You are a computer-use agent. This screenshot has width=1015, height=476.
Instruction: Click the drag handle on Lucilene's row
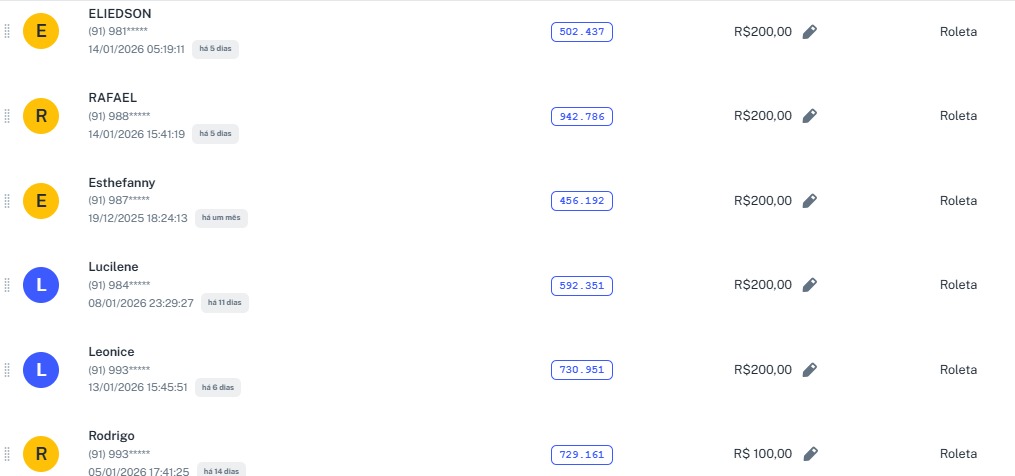click(x=7, y=285)
